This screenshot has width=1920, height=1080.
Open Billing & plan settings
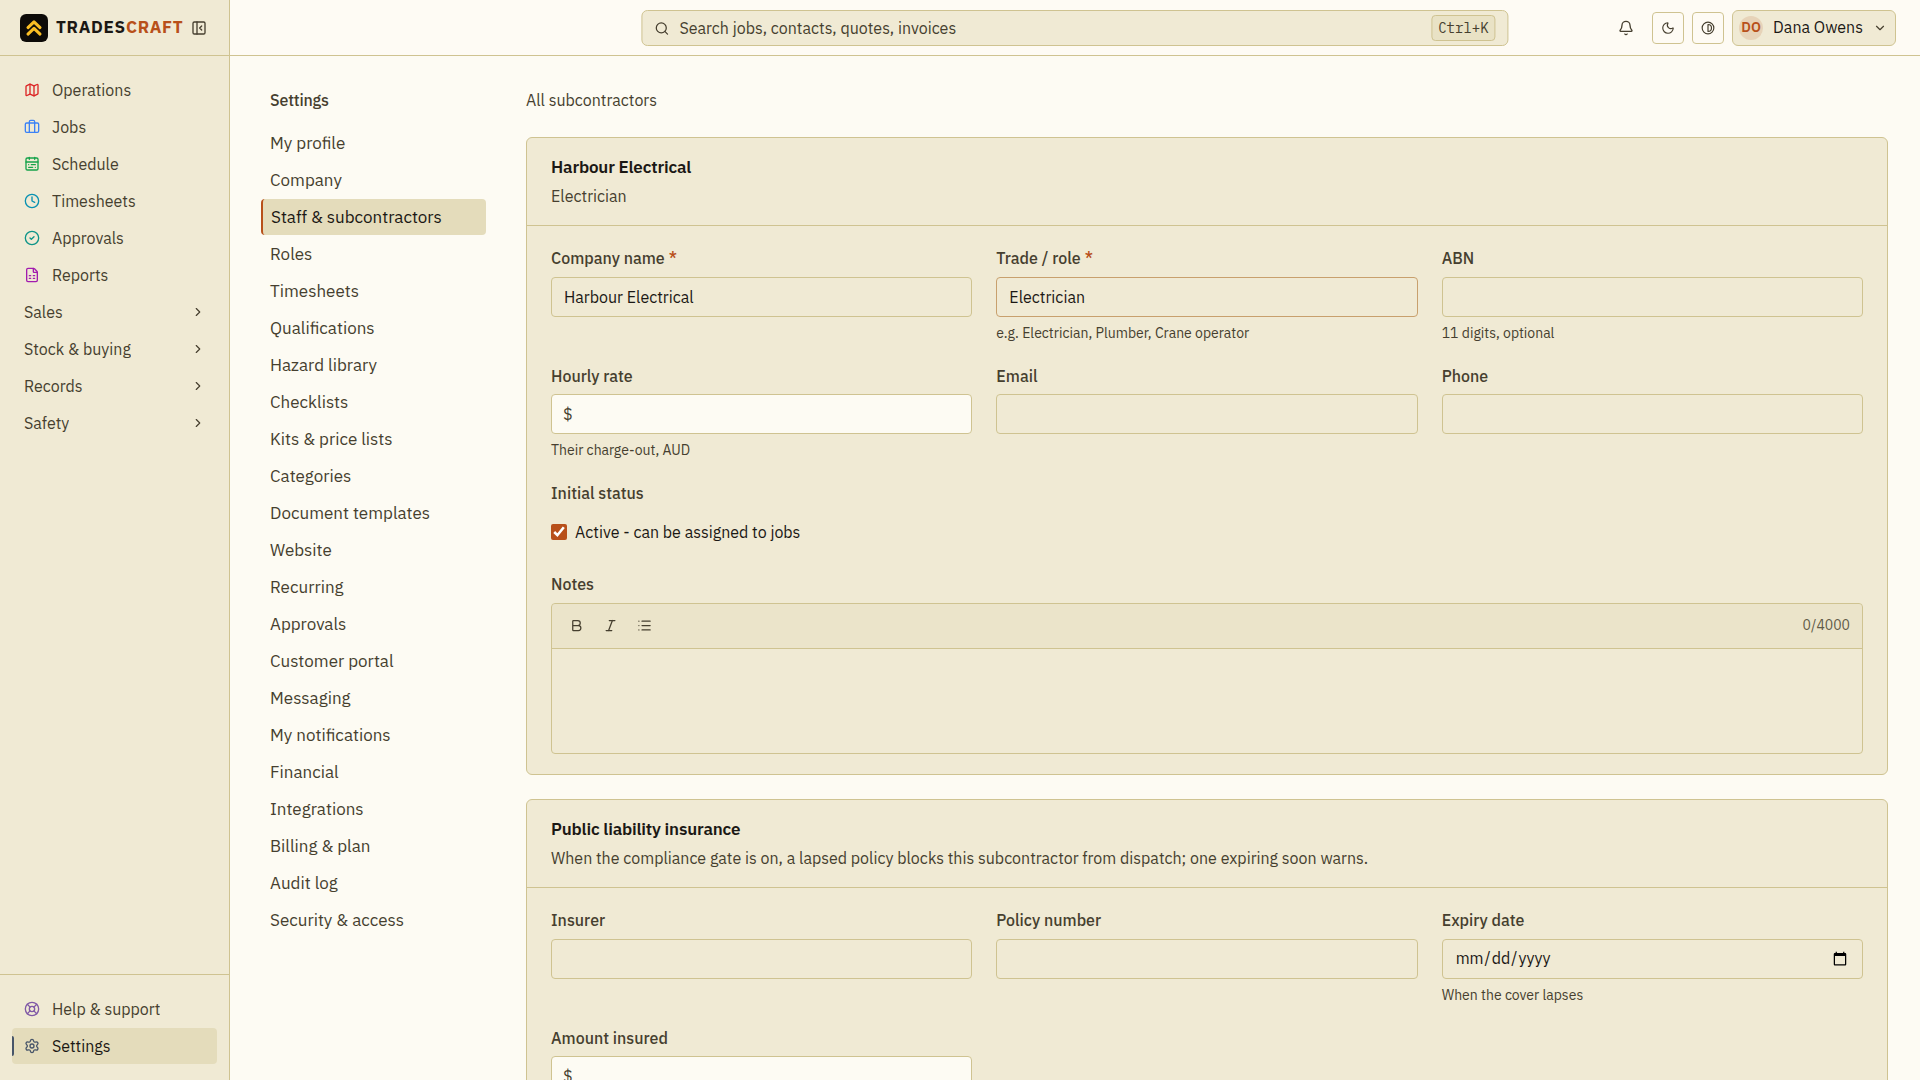point(373,846)
